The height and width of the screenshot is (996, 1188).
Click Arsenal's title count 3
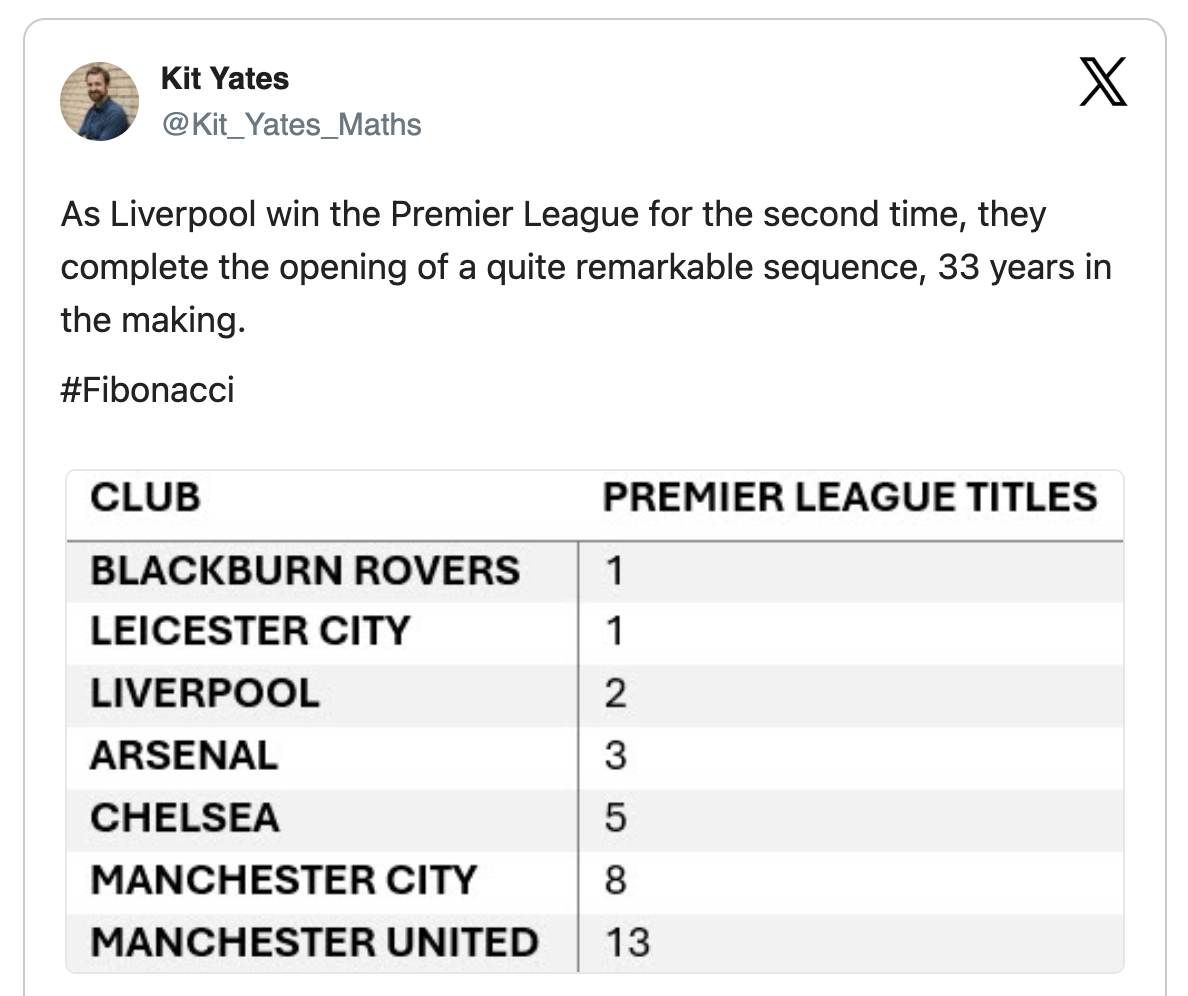coord(616,755)
